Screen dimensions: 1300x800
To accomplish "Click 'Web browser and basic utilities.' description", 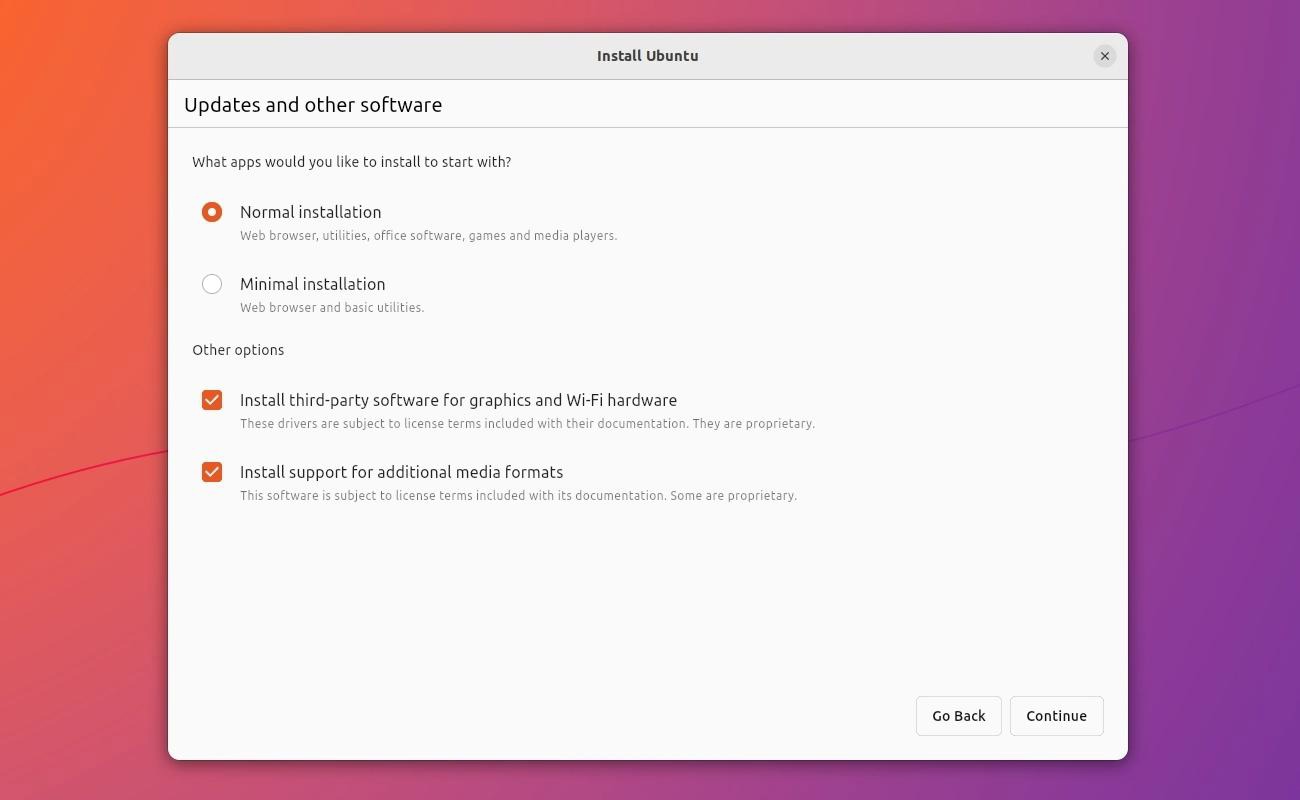I will click(332, 308).
